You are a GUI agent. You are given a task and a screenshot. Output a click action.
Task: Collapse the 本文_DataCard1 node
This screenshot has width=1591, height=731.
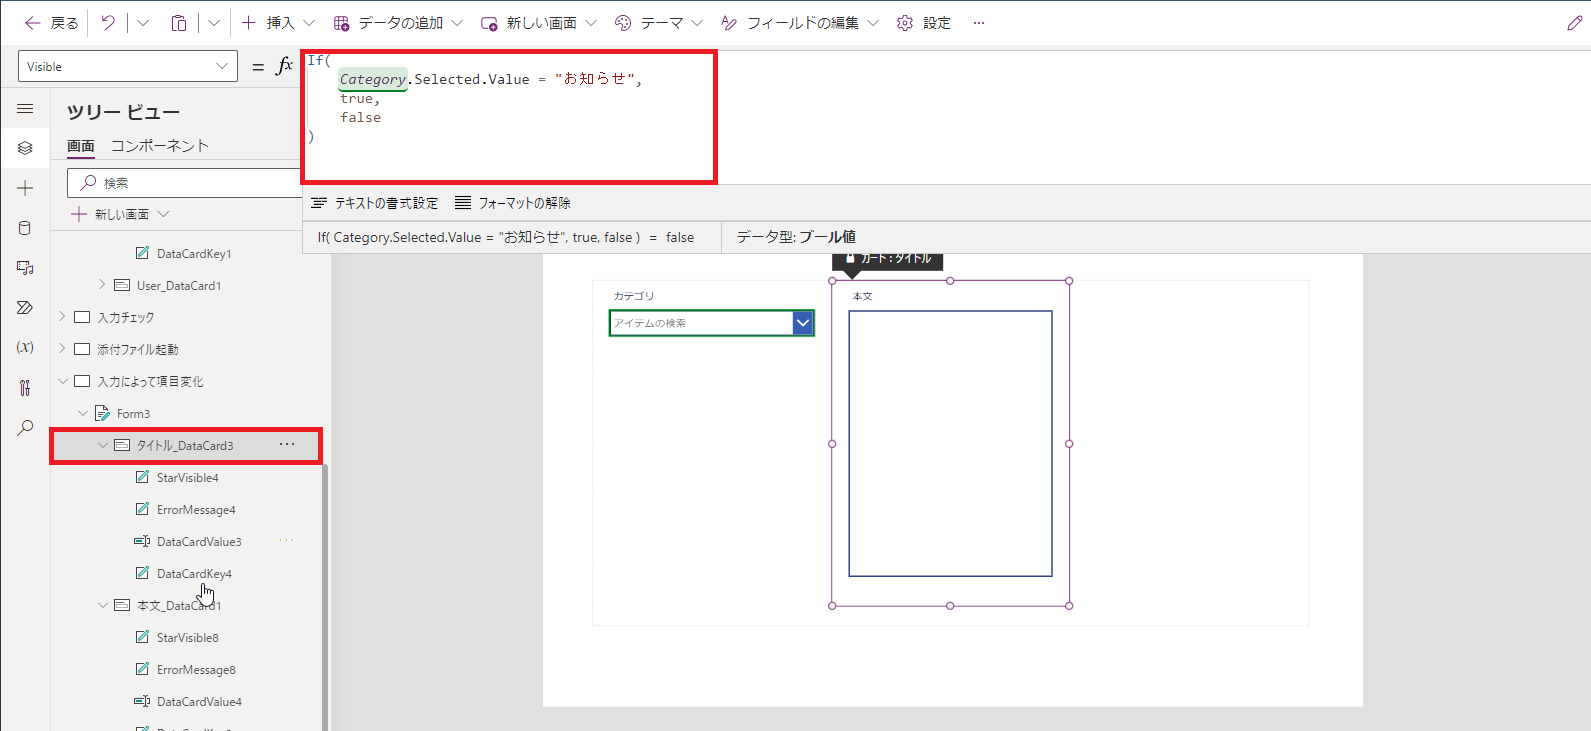[x=102, y=605]
